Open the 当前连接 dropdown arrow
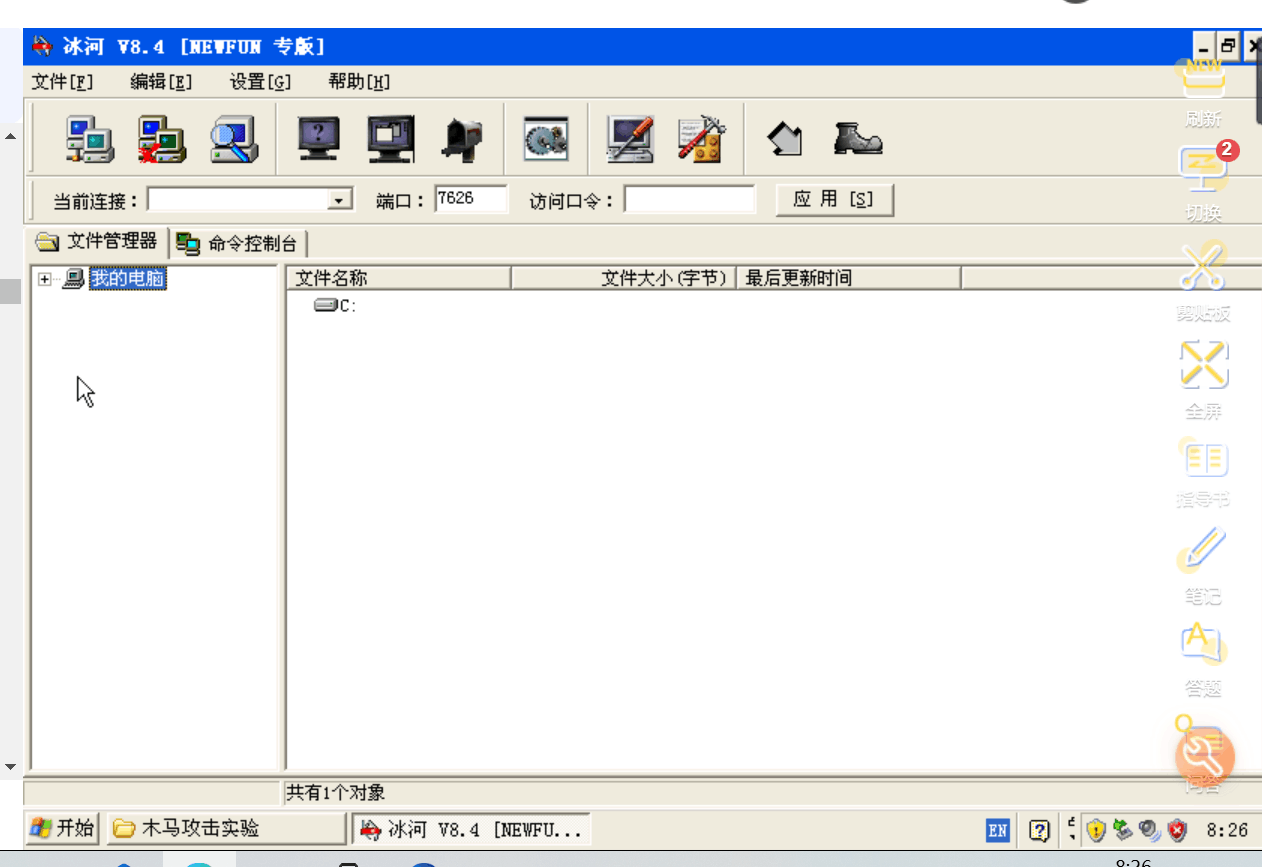Image resolution: width=1262 pixels, height=867 pixels. 341,200
